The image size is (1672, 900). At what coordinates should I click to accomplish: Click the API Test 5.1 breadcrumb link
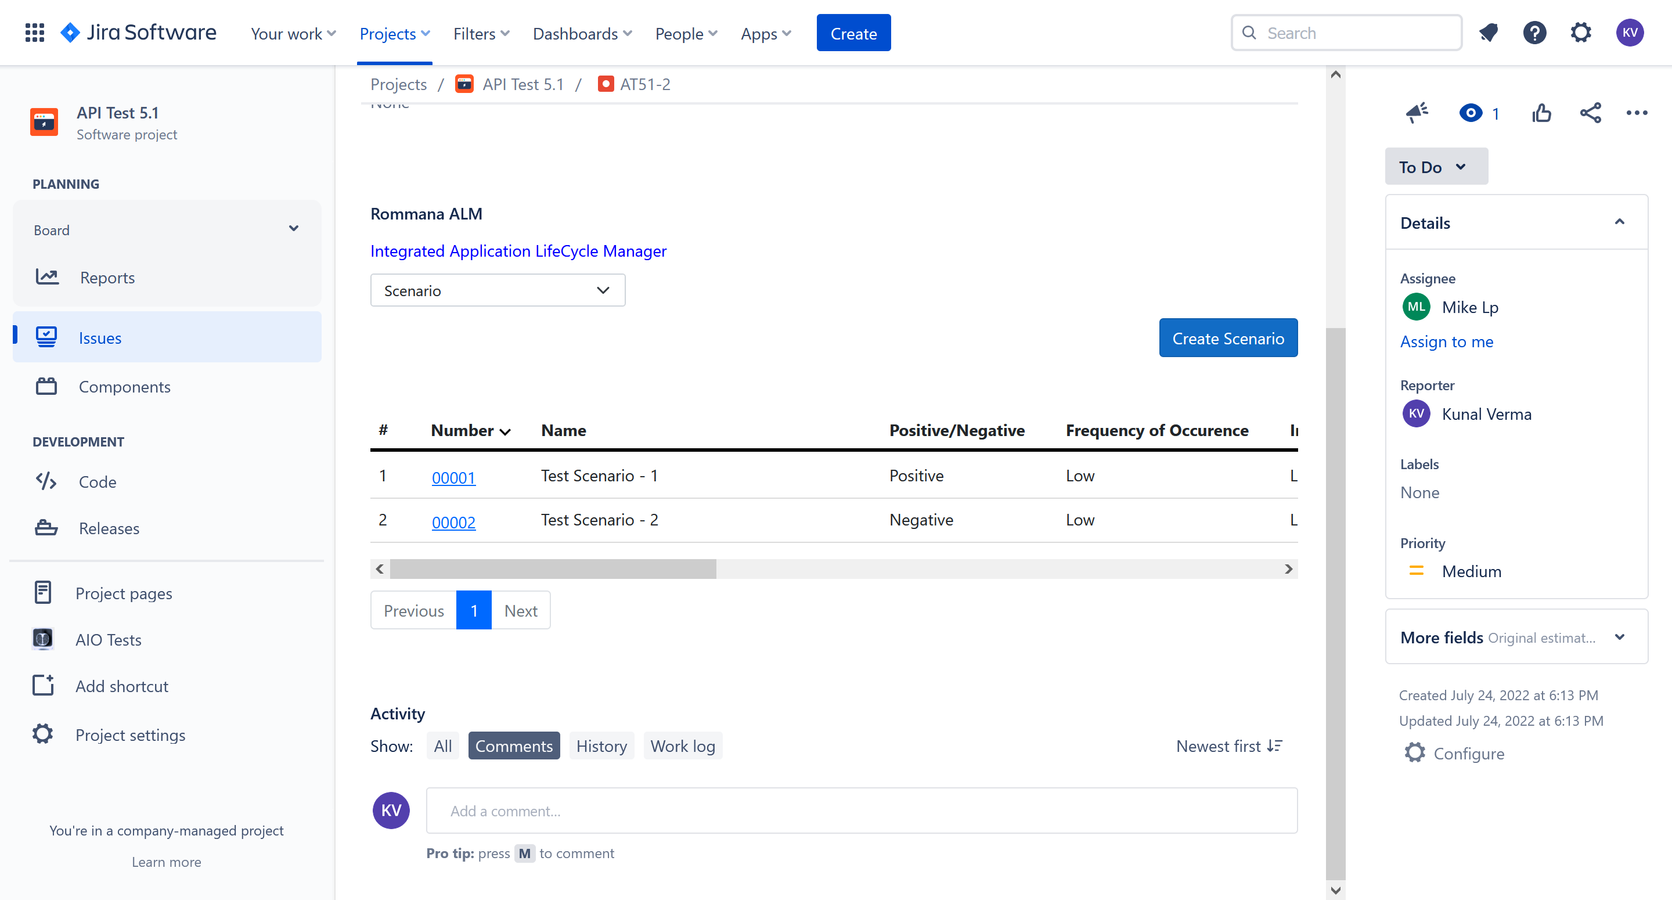pos(523,84)
